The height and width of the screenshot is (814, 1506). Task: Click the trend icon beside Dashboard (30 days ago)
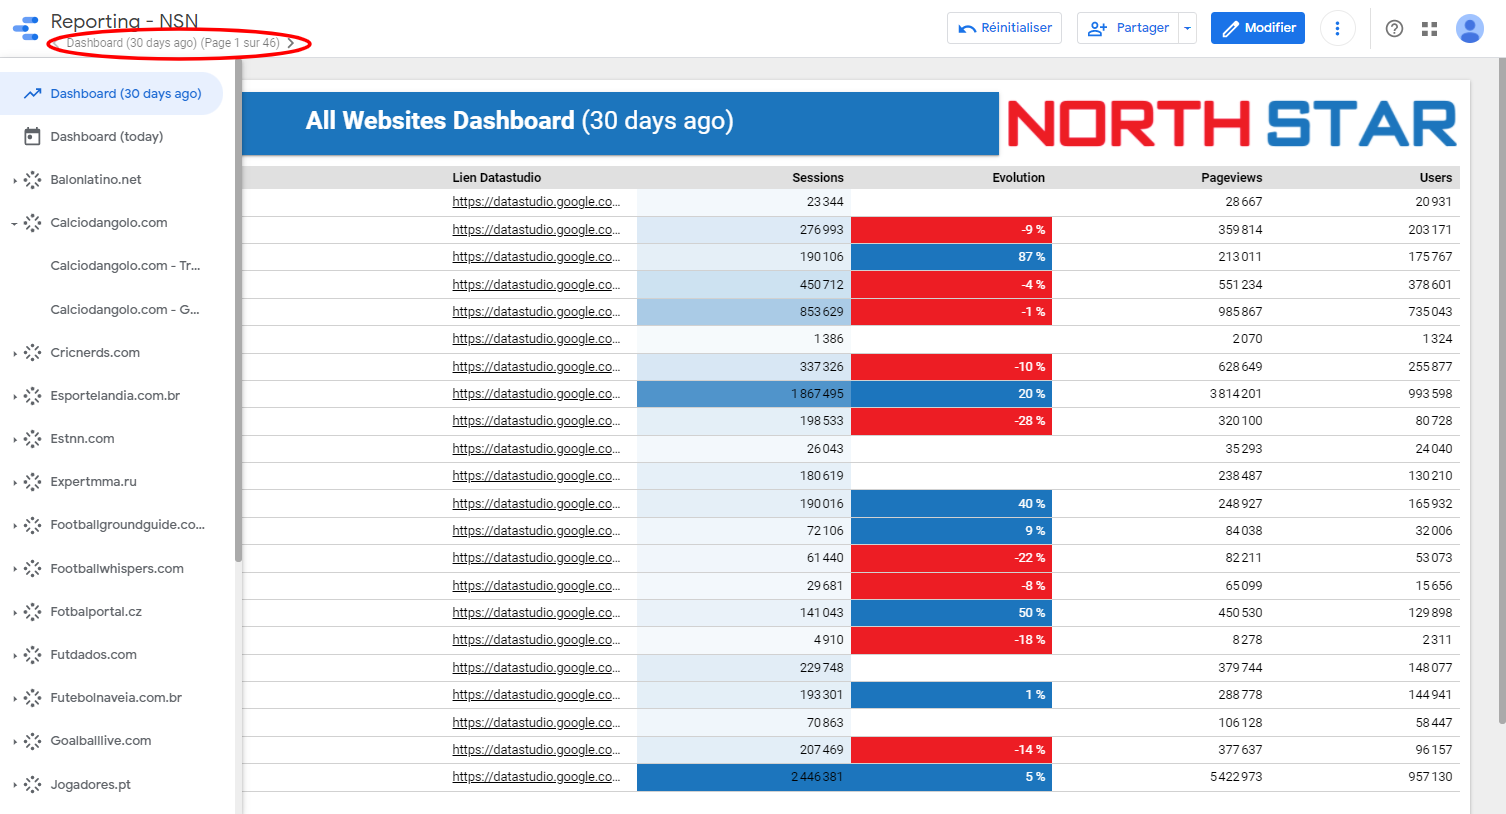coord(32,94)
